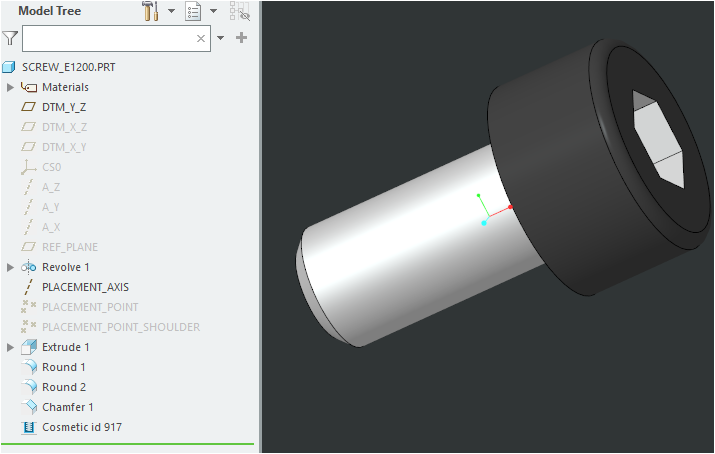Select Round 1 in the tree
715x454 pixels.
click(x=63, y=367)
